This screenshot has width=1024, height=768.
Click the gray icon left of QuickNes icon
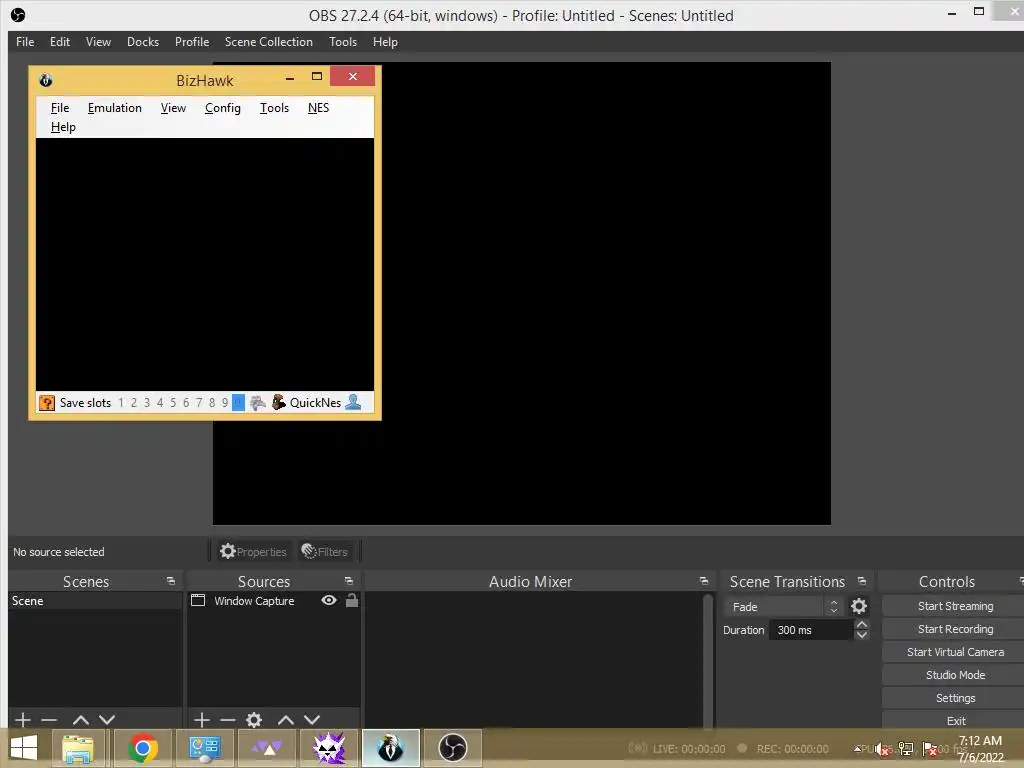pyautogui.click(x=258, y=402)
